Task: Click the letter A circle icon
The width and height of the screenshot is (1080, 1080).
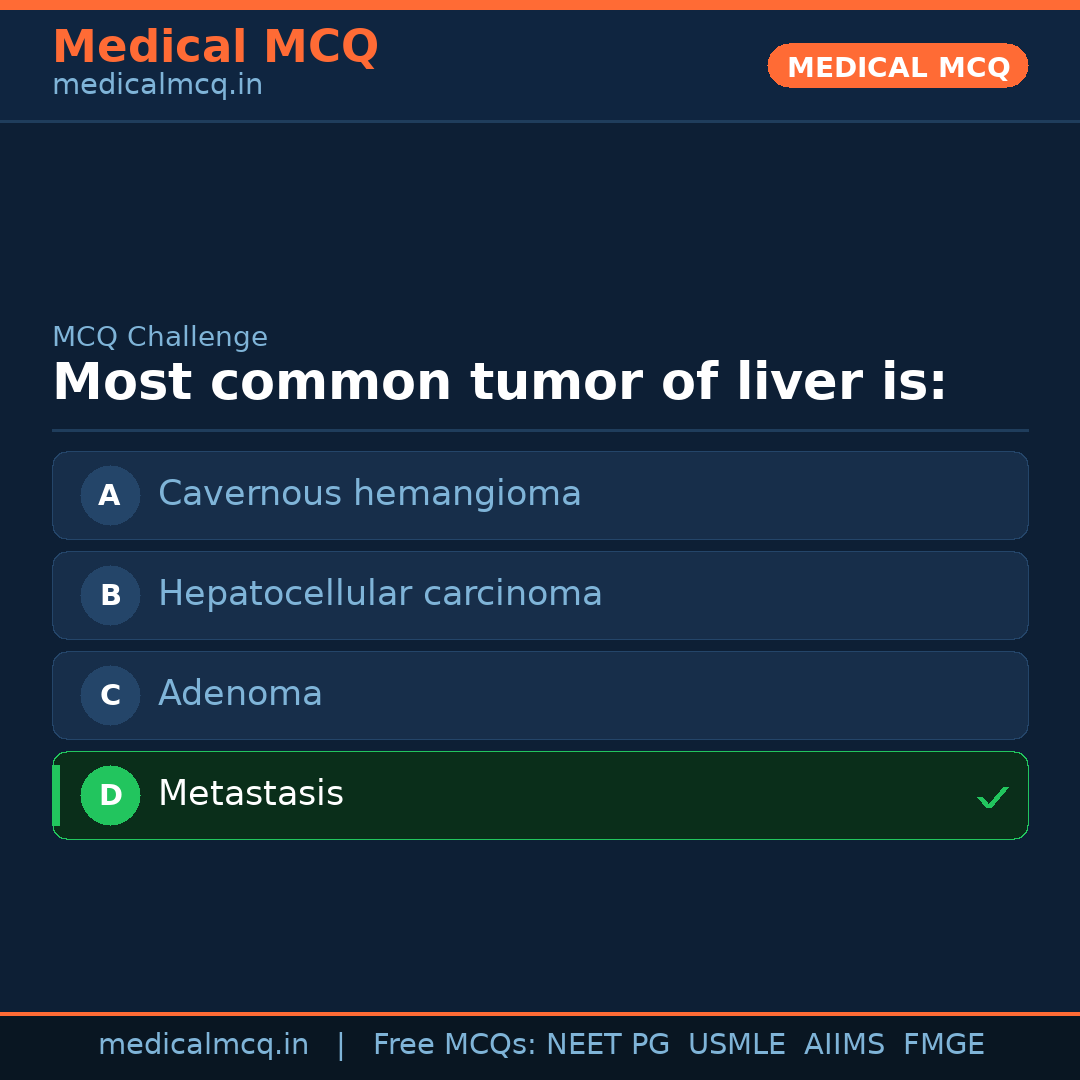Action: 110,495
